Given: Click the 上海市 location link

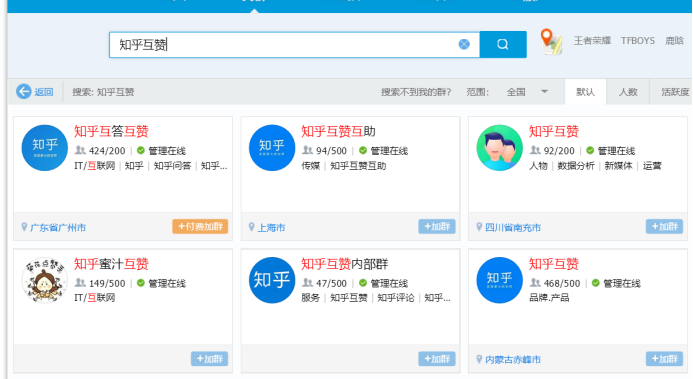Looking at the screenshot, I should point(271,227).
